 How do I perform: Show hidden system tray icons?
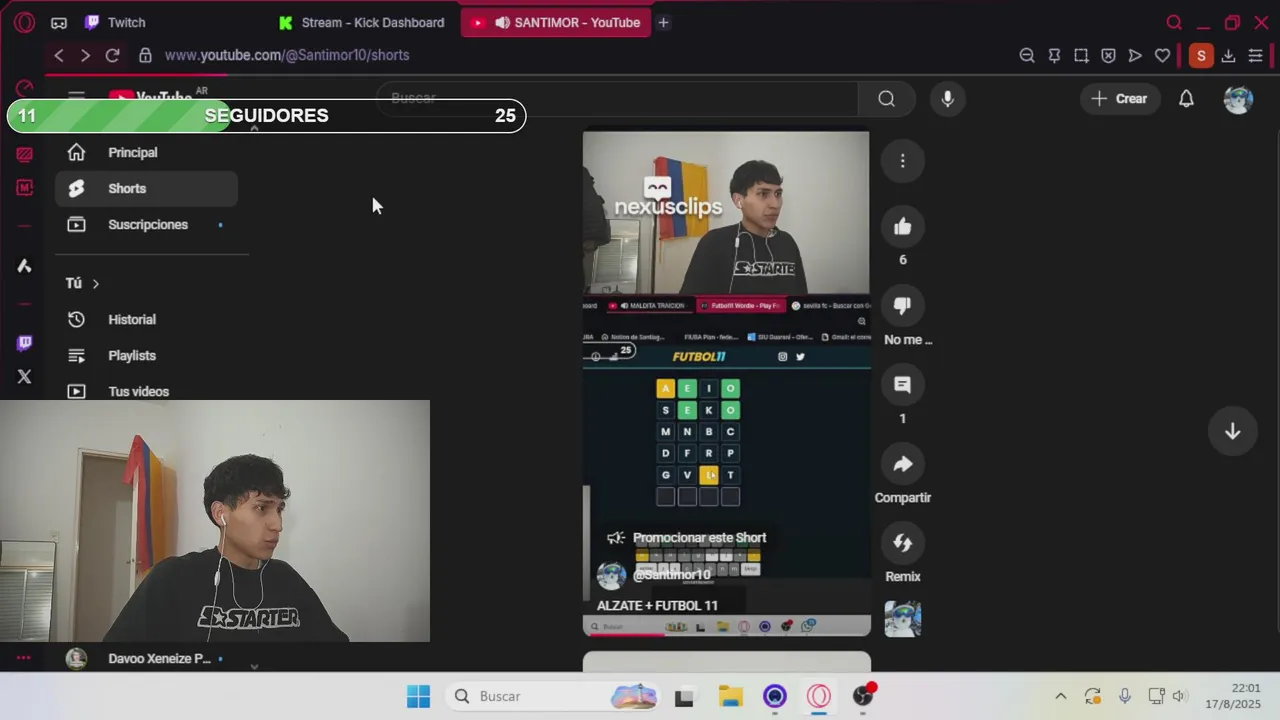coord(1061,696)
